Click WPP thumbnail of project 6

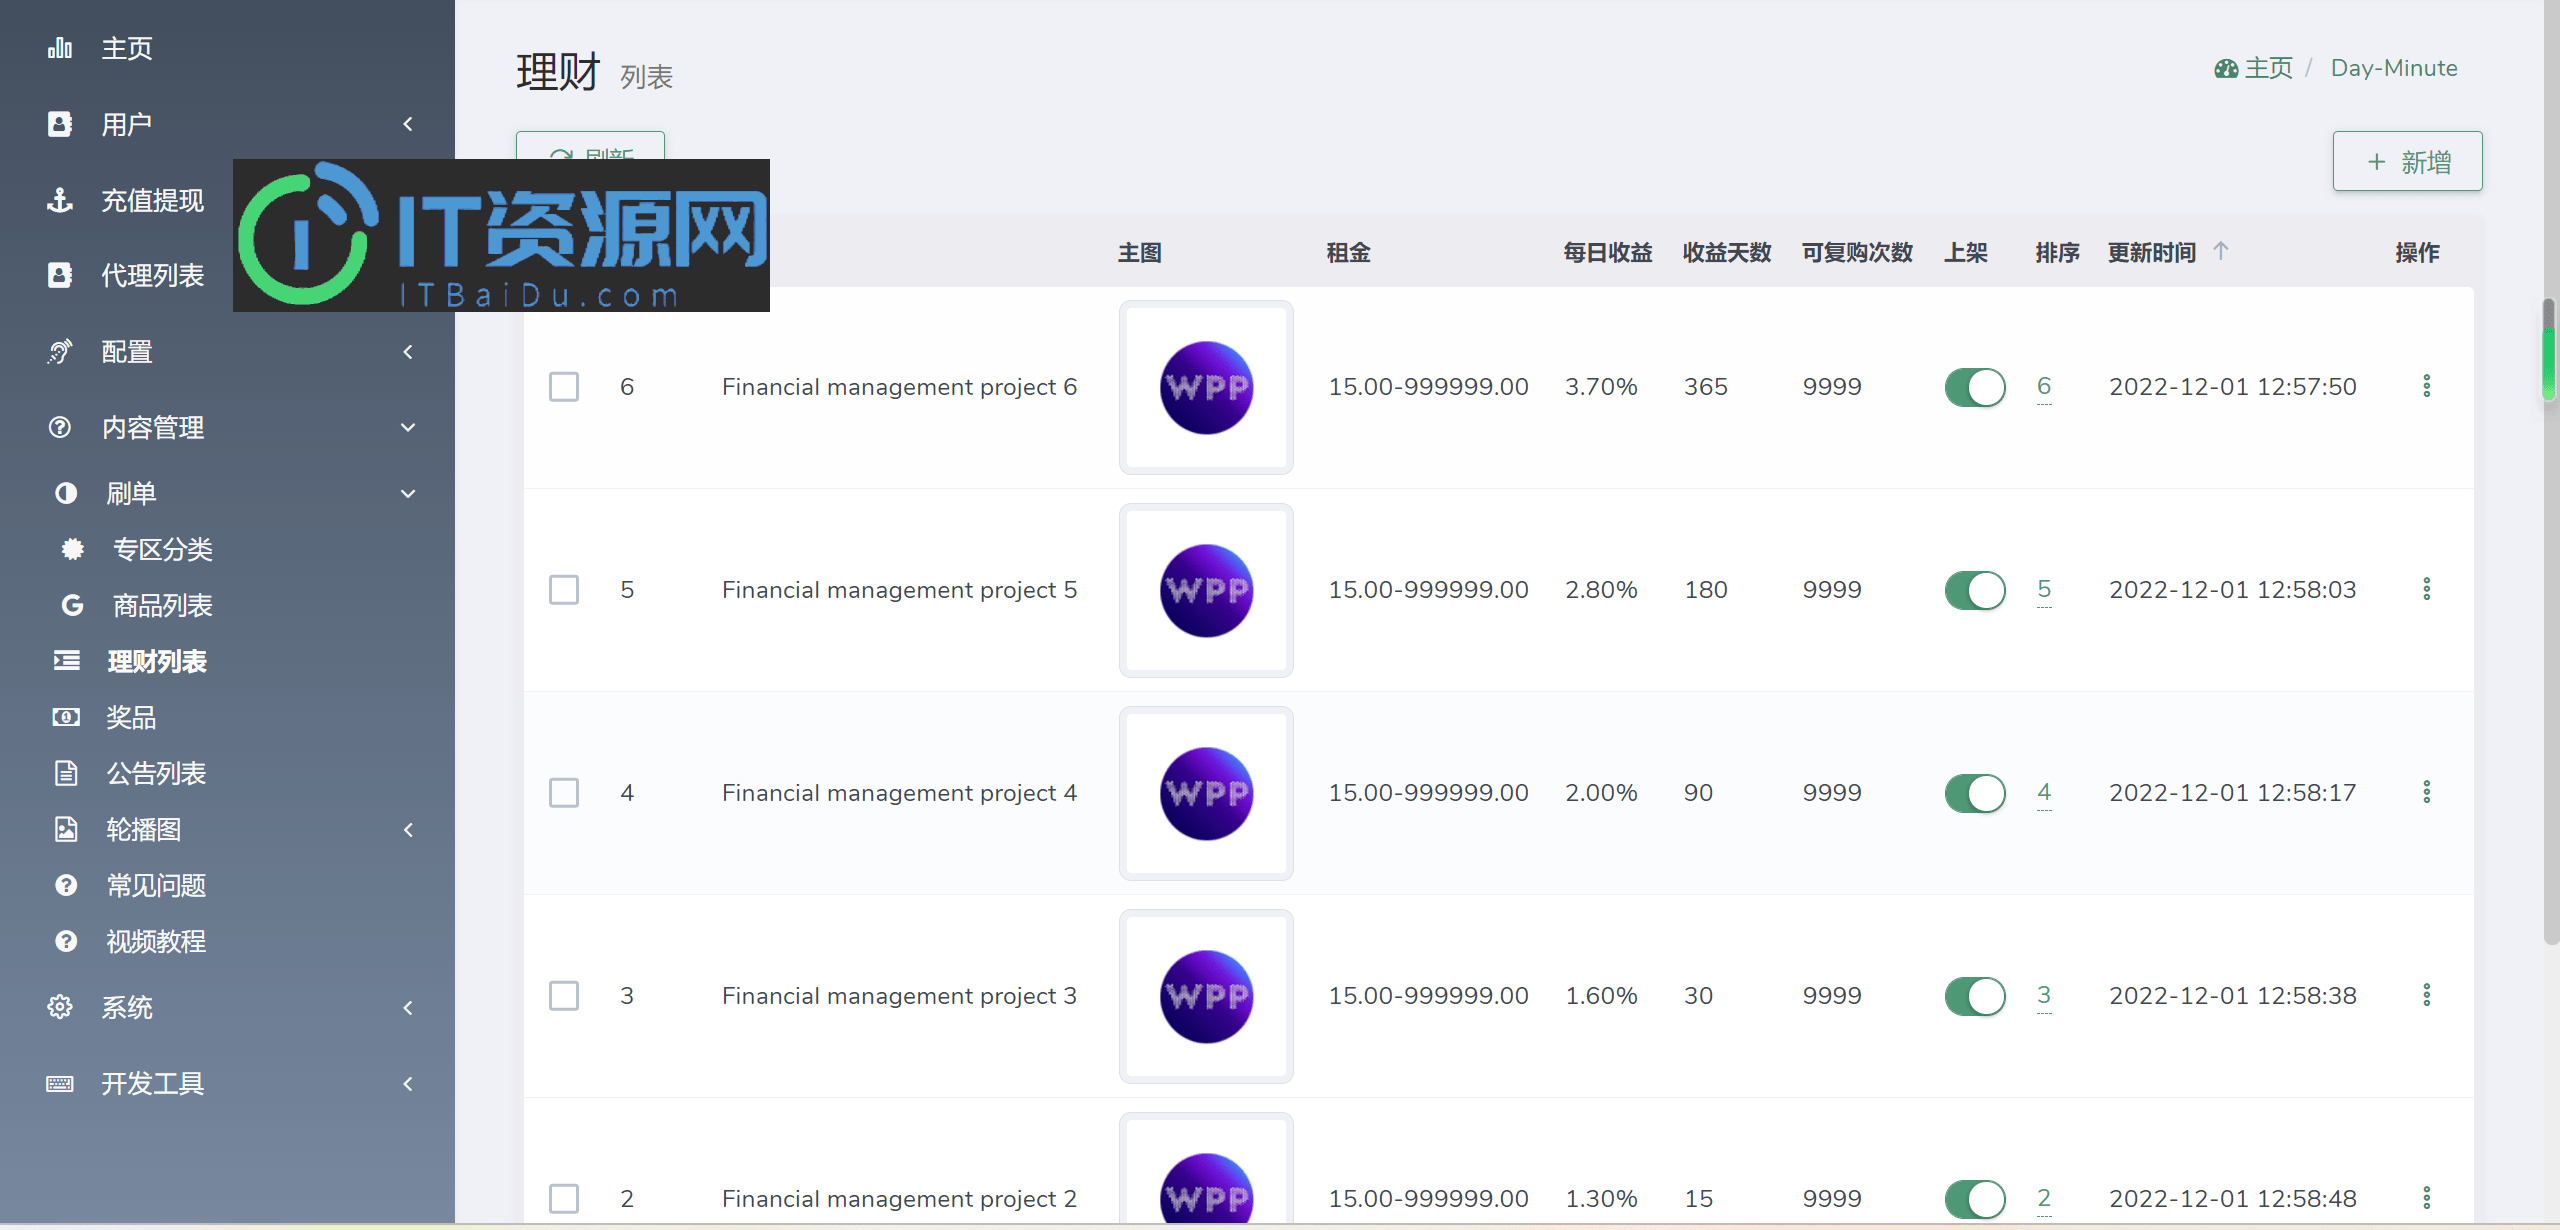coord(1206,387)
